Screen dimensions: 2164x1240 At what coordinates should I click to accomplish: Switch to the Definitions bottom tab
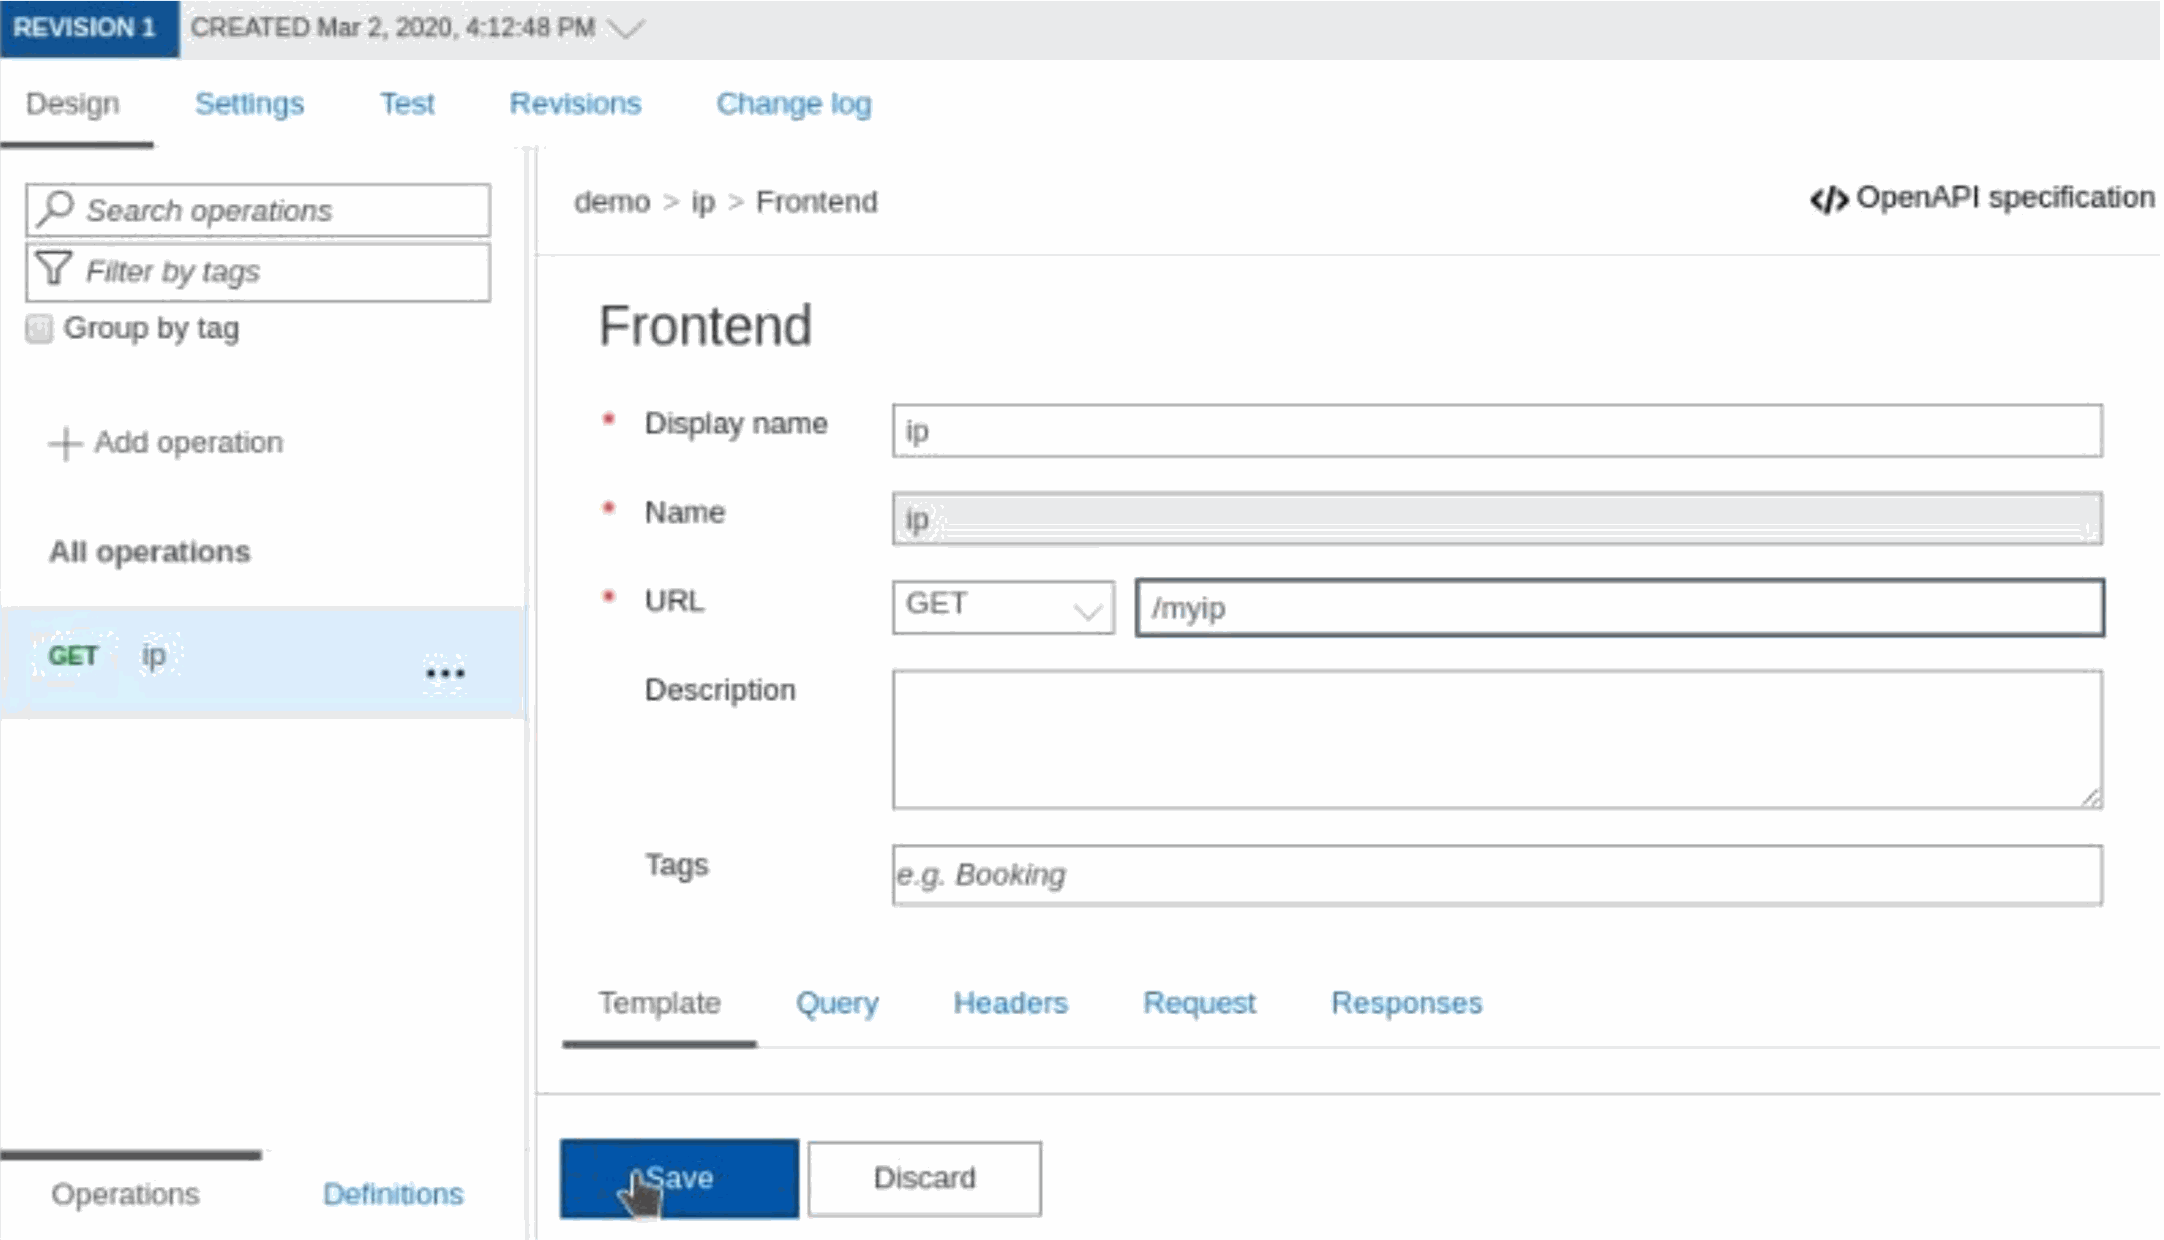coord(393,1194)
